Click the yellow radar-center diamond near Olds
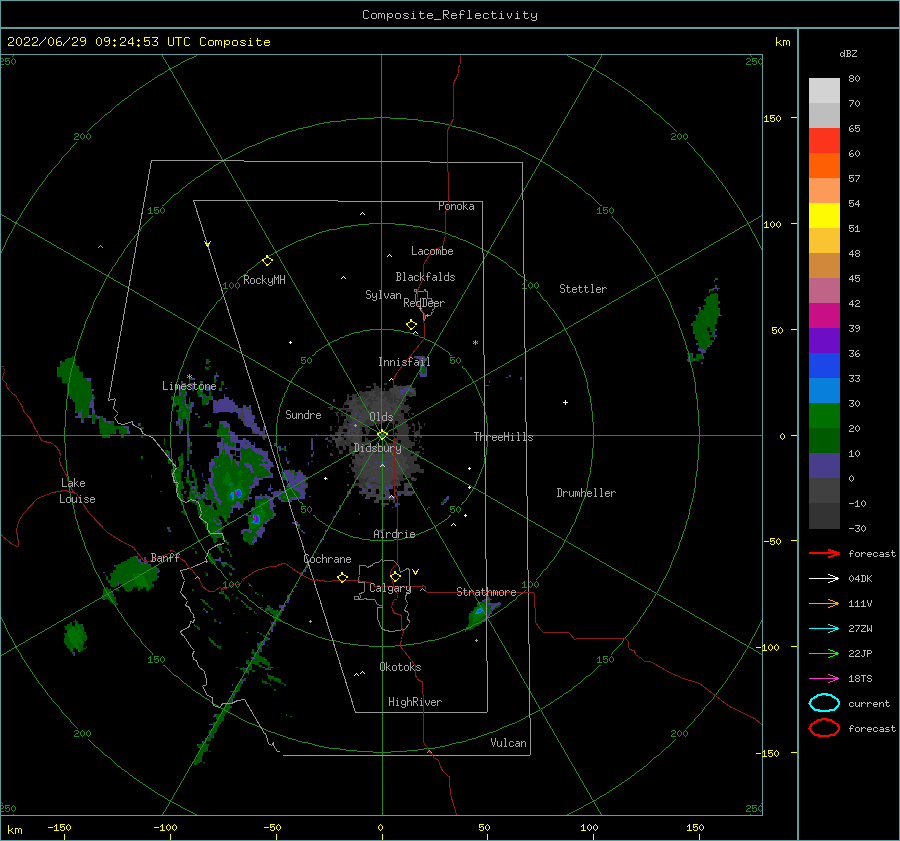Screen dimensions: 900x841 click(382, 435)
